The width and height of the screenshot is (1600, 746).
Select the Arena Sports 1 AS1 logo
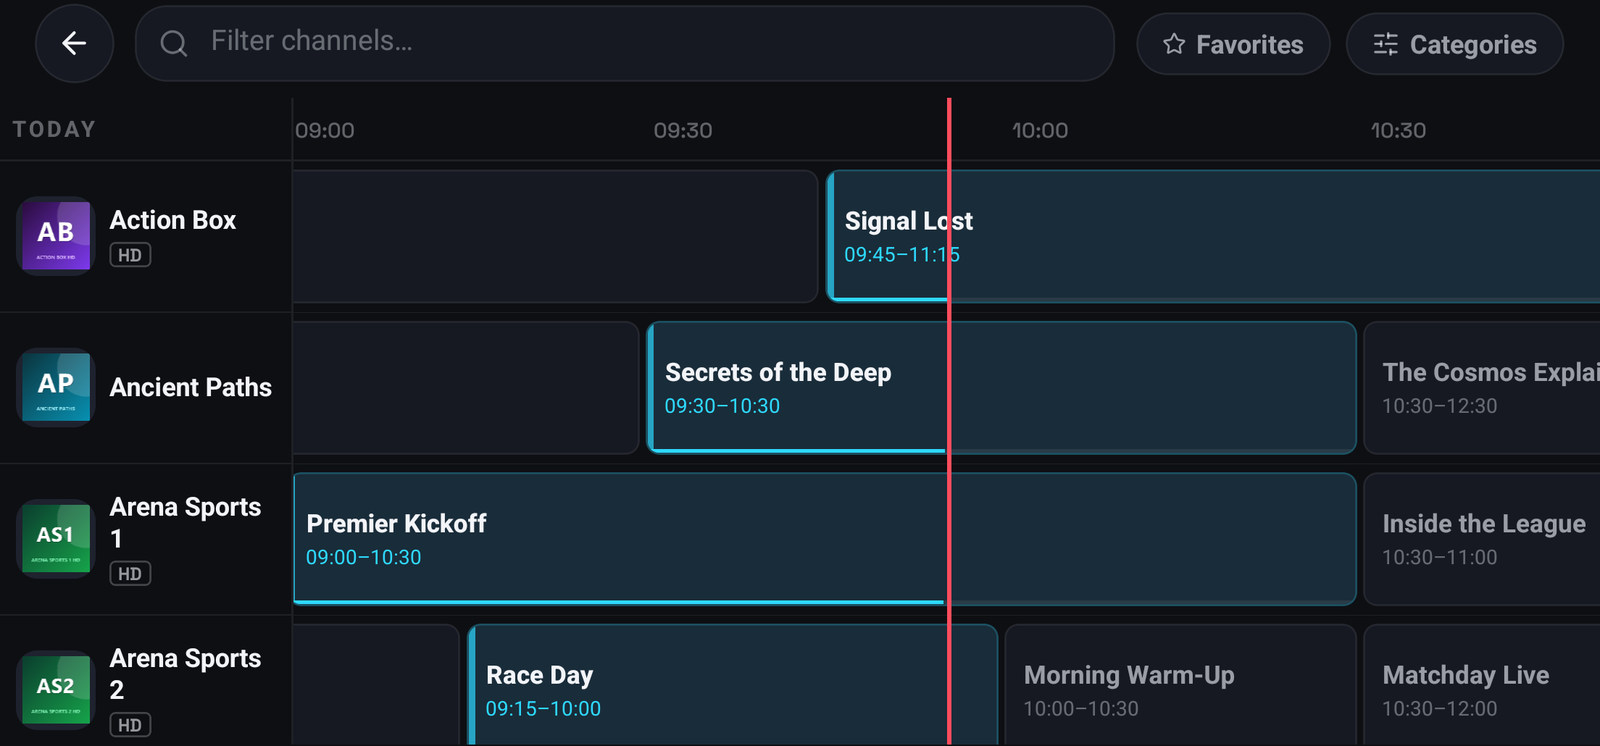click(56, 539)
